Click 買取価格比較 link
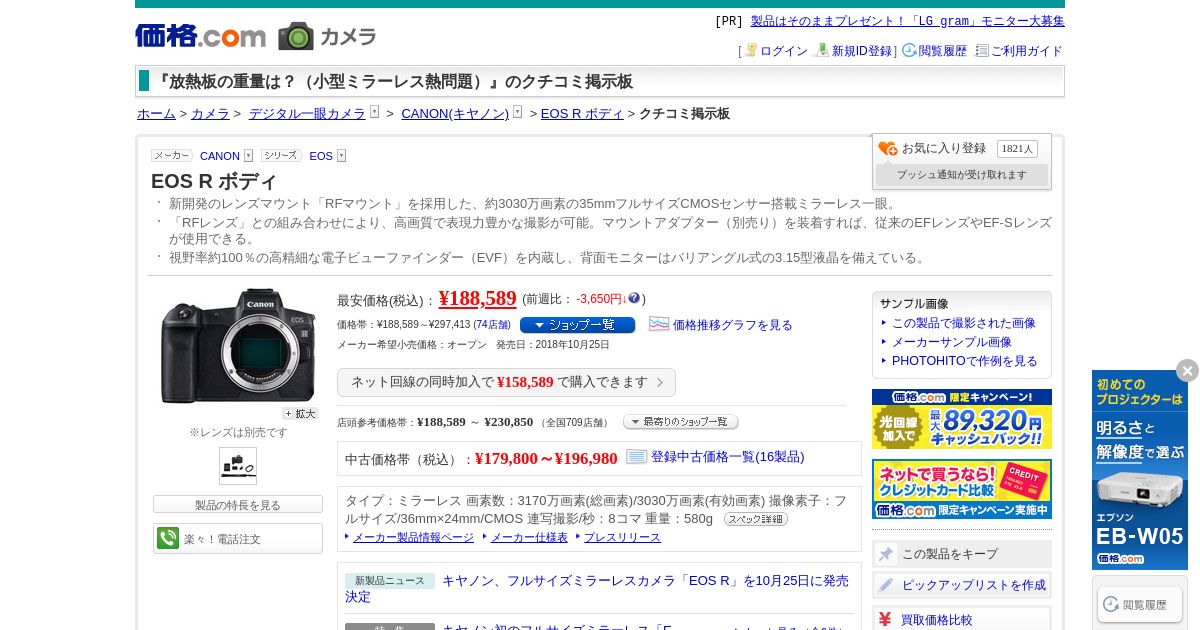This screenshot has height=630, width=1200. point(937,620)
